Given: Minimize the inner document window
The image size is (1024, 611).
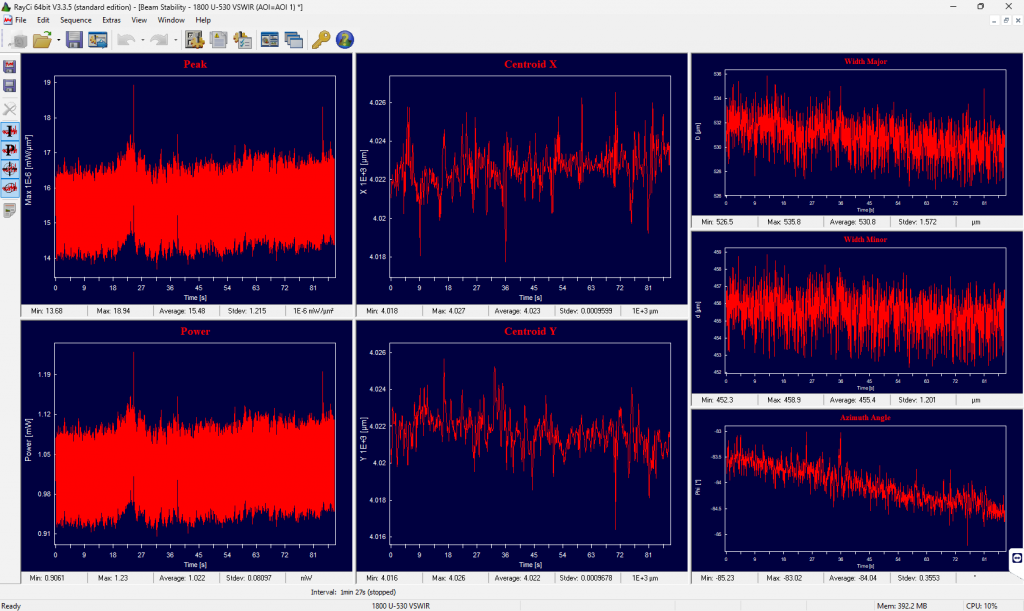Looking at the screenshot, I should pos(994,21).
